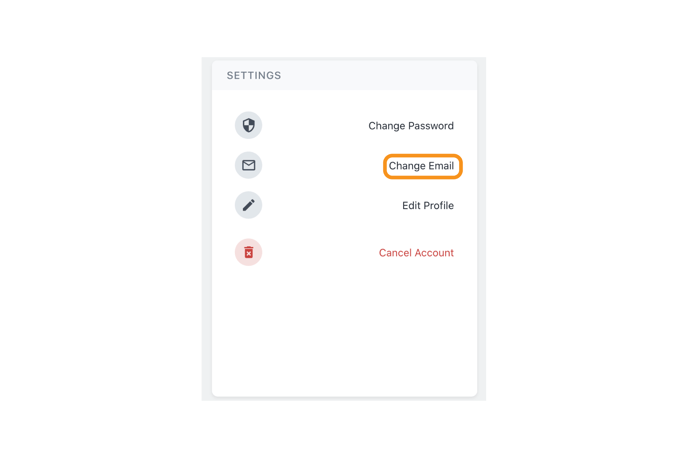
Task: Click the SETTINGS header title
Action: (254, 75)
